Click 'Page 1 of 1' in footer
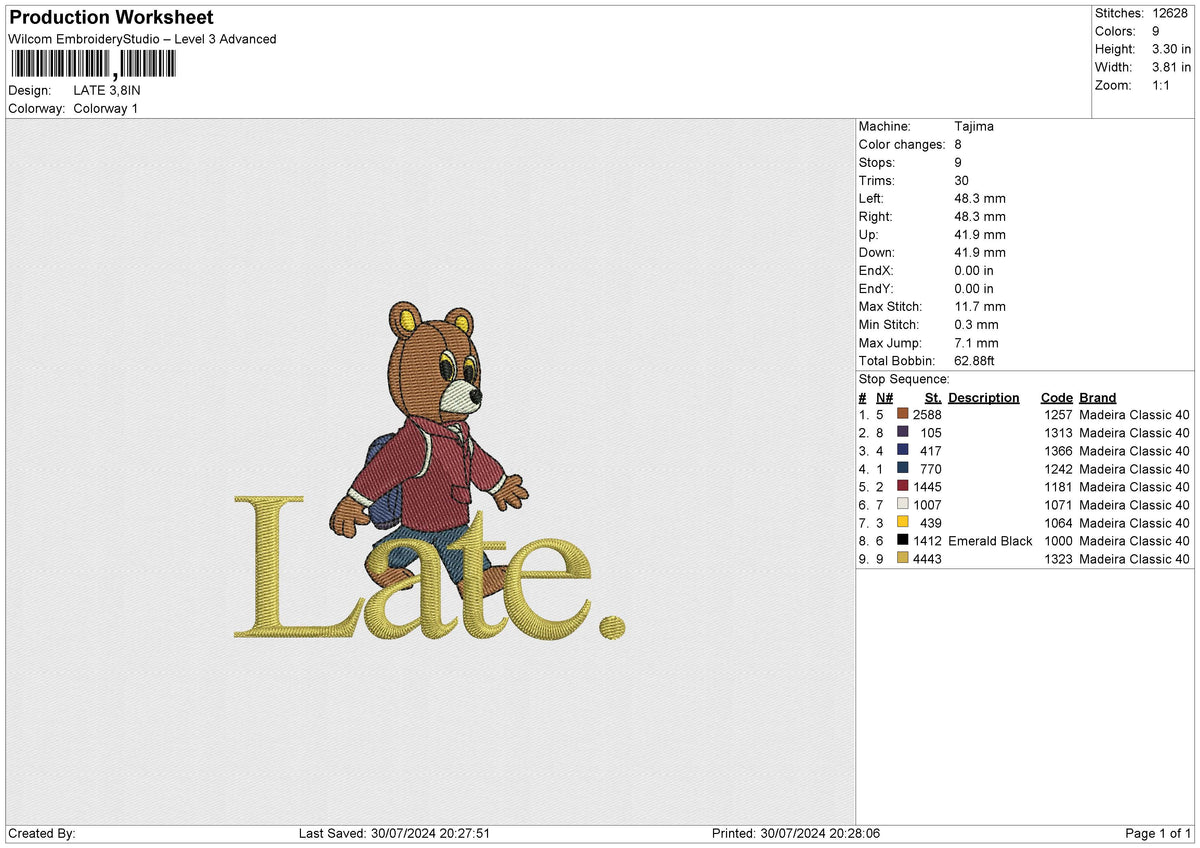1200x848 pixels. [x=1158, y=834]
